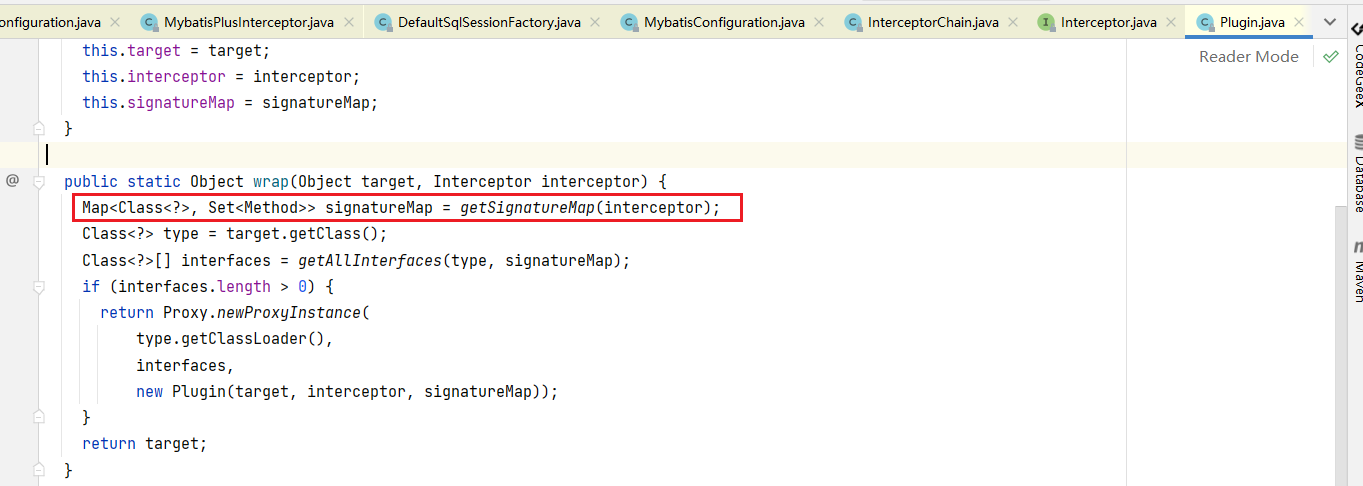Open the Database tool window
The height and width of the screenshot is (486, 1363).
tap(1357, 175)
